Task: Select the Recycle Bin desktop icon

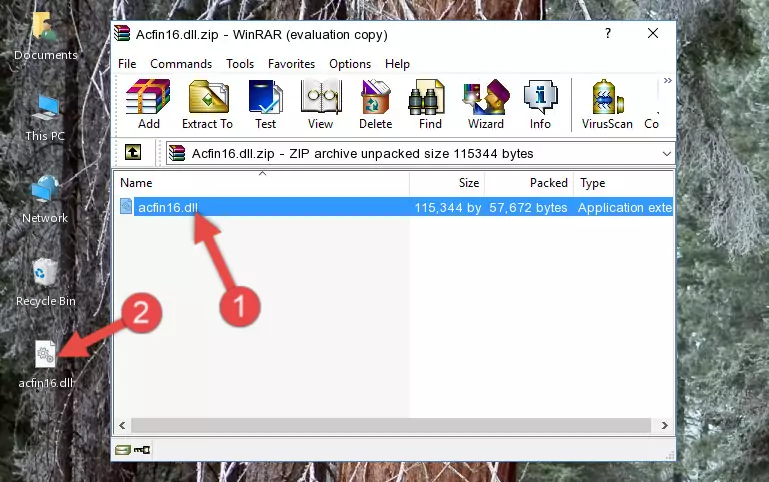Action: [x=45, y=282]
